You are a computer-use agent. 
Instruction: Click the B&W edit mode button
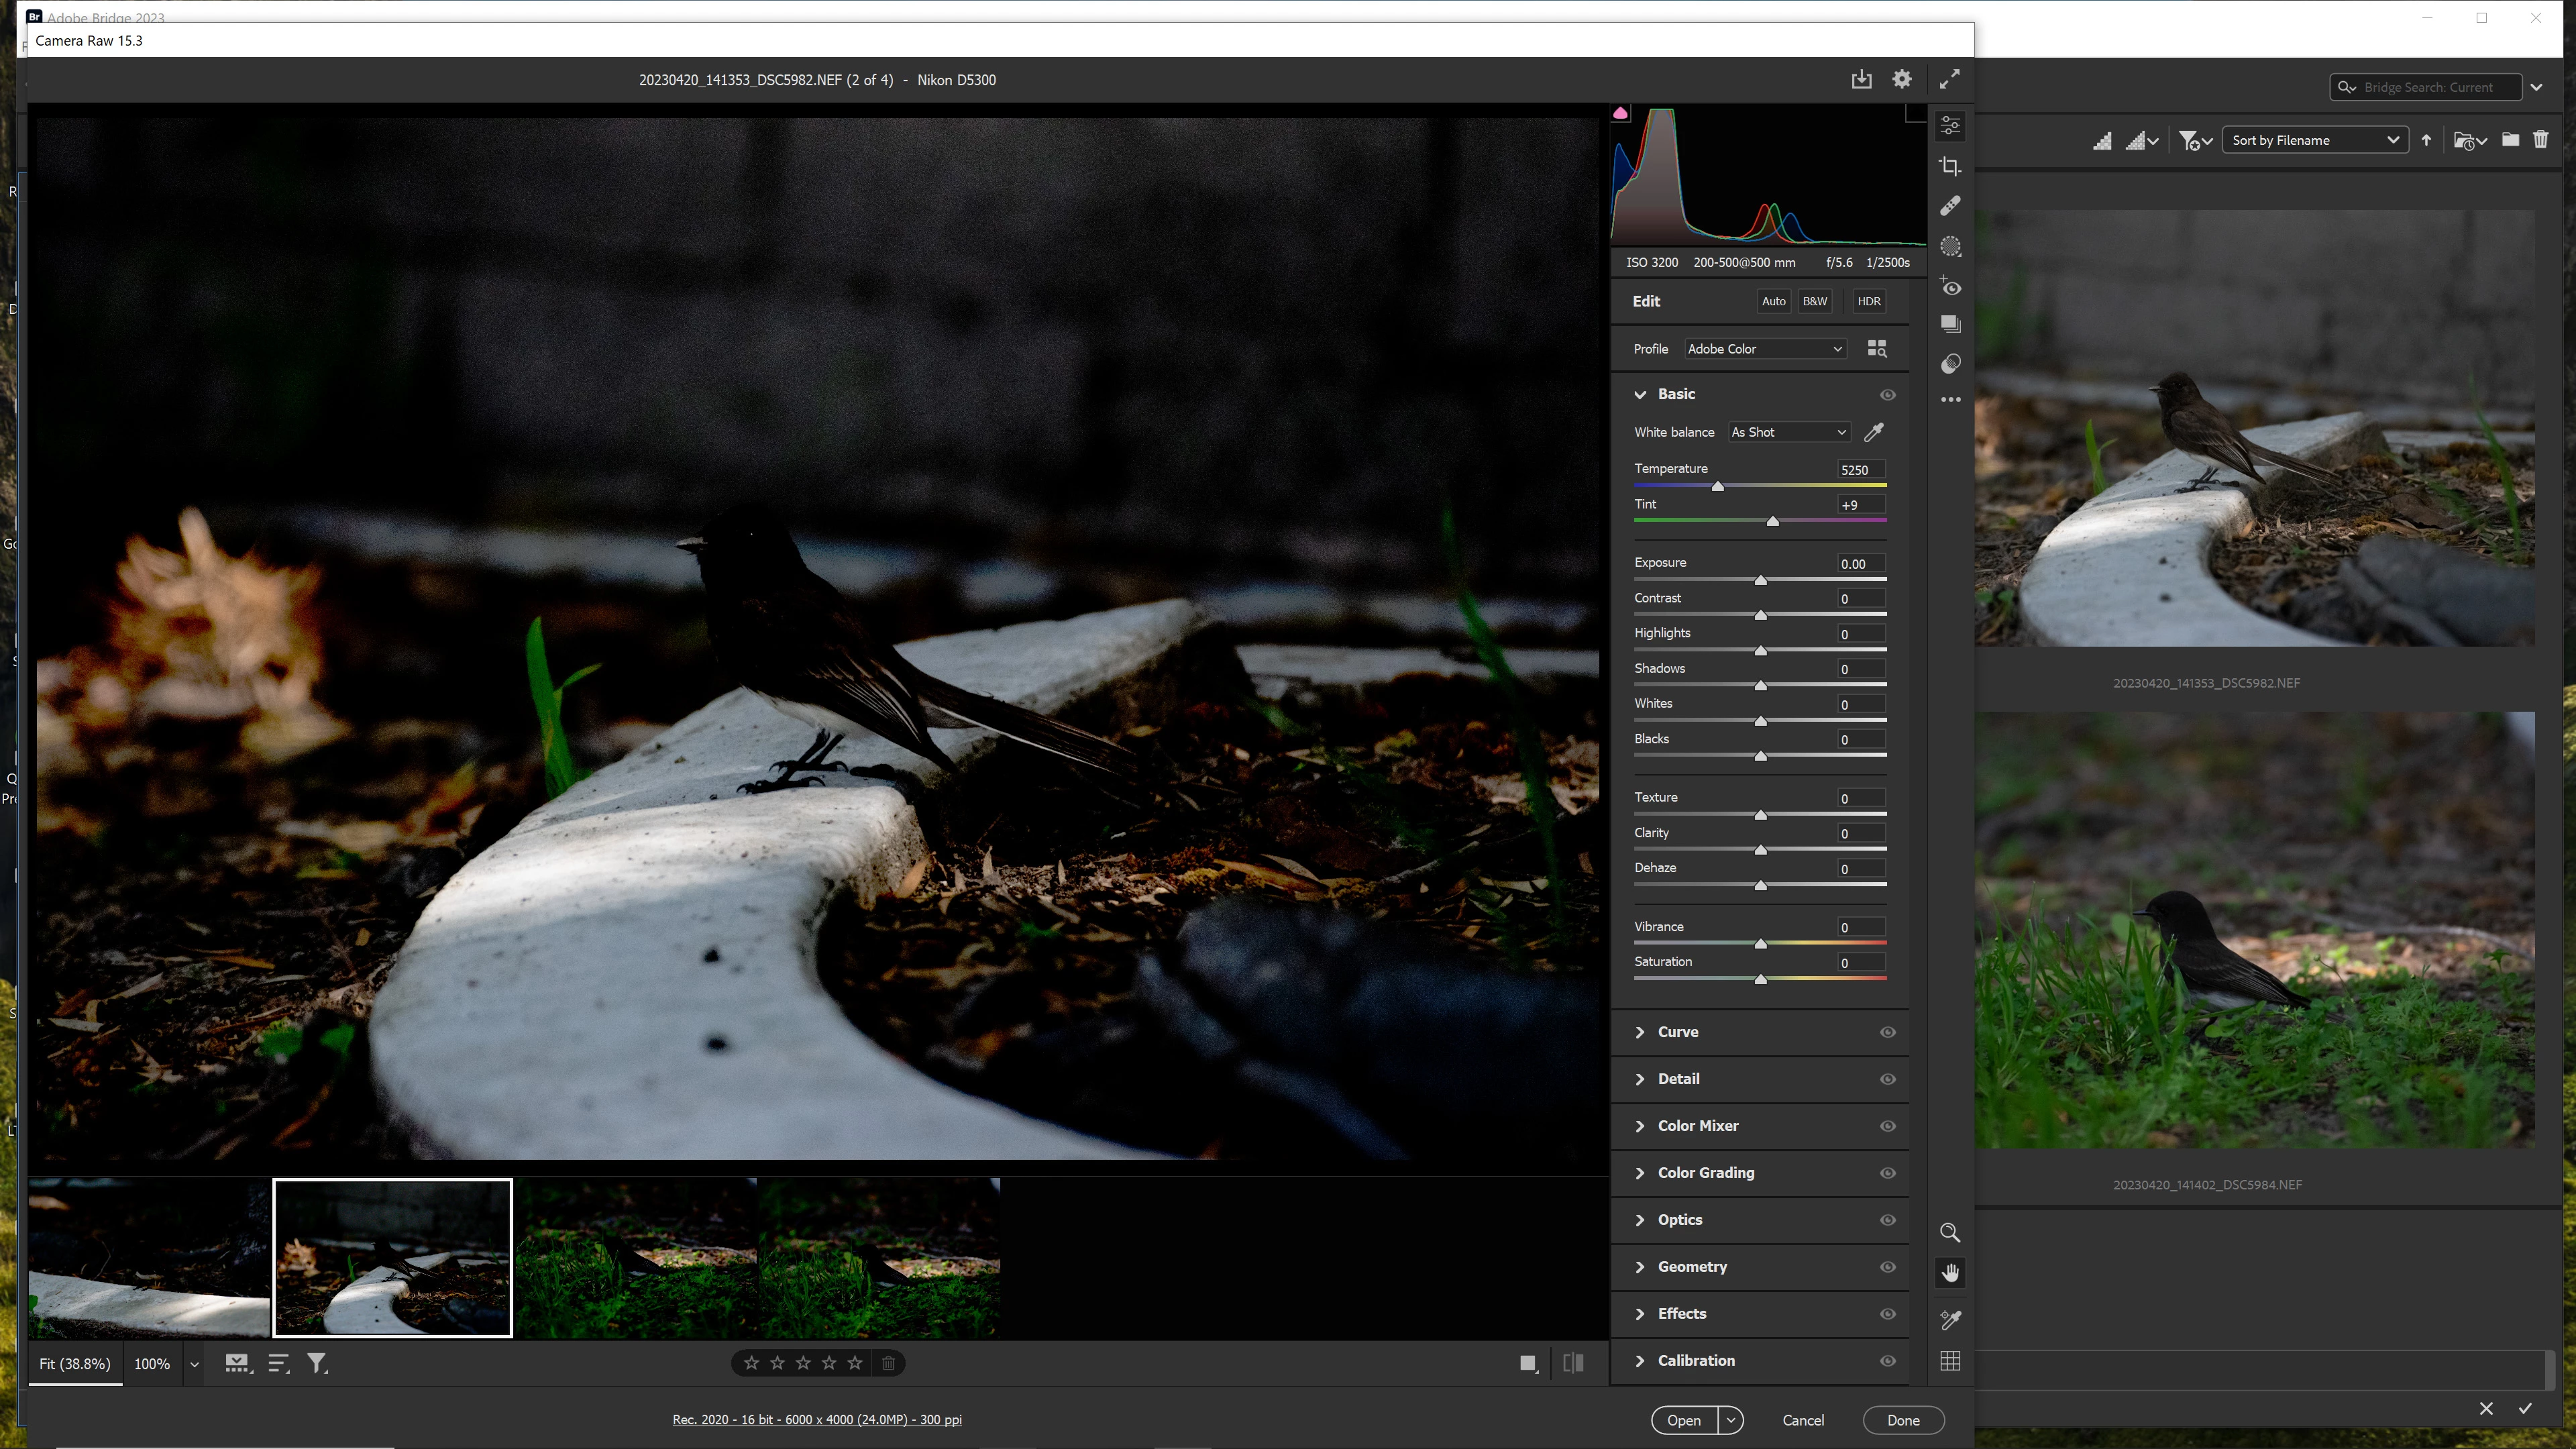[x=1814, y=301]
